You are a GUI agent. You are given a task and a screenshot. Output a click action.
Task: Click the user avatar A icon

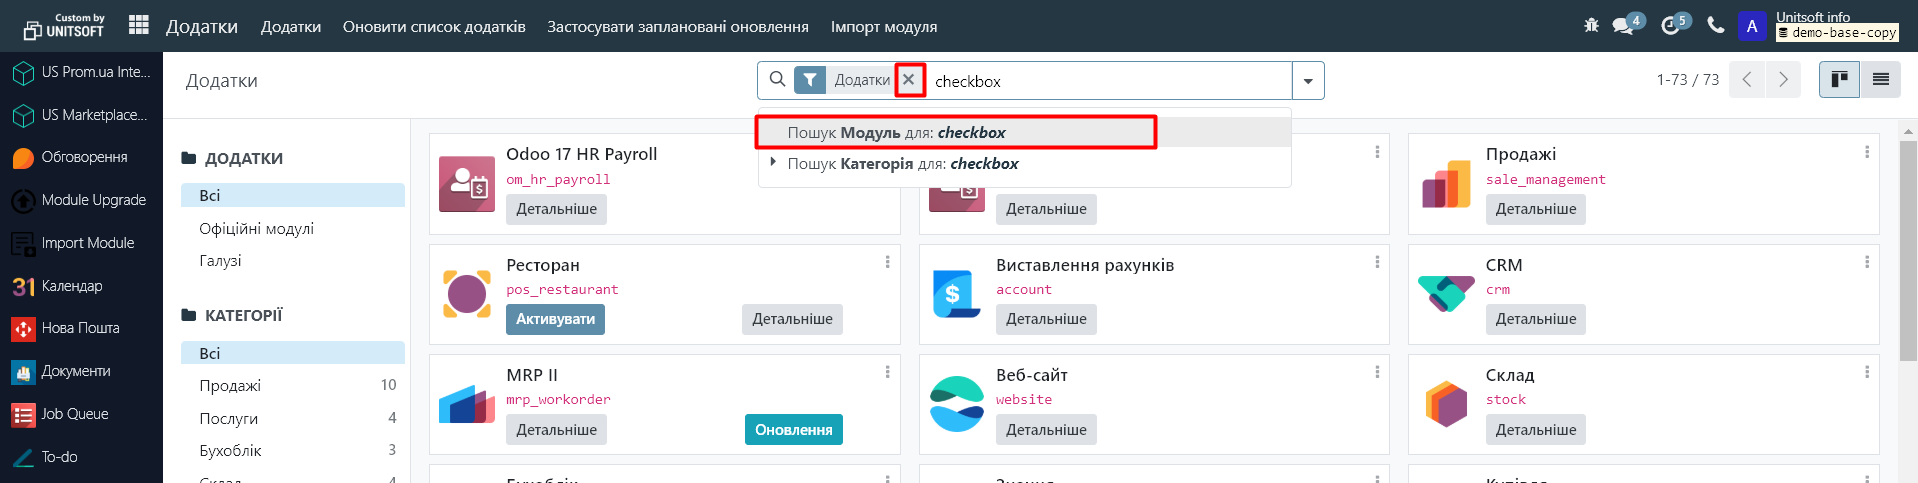[x=1752, y=27]
